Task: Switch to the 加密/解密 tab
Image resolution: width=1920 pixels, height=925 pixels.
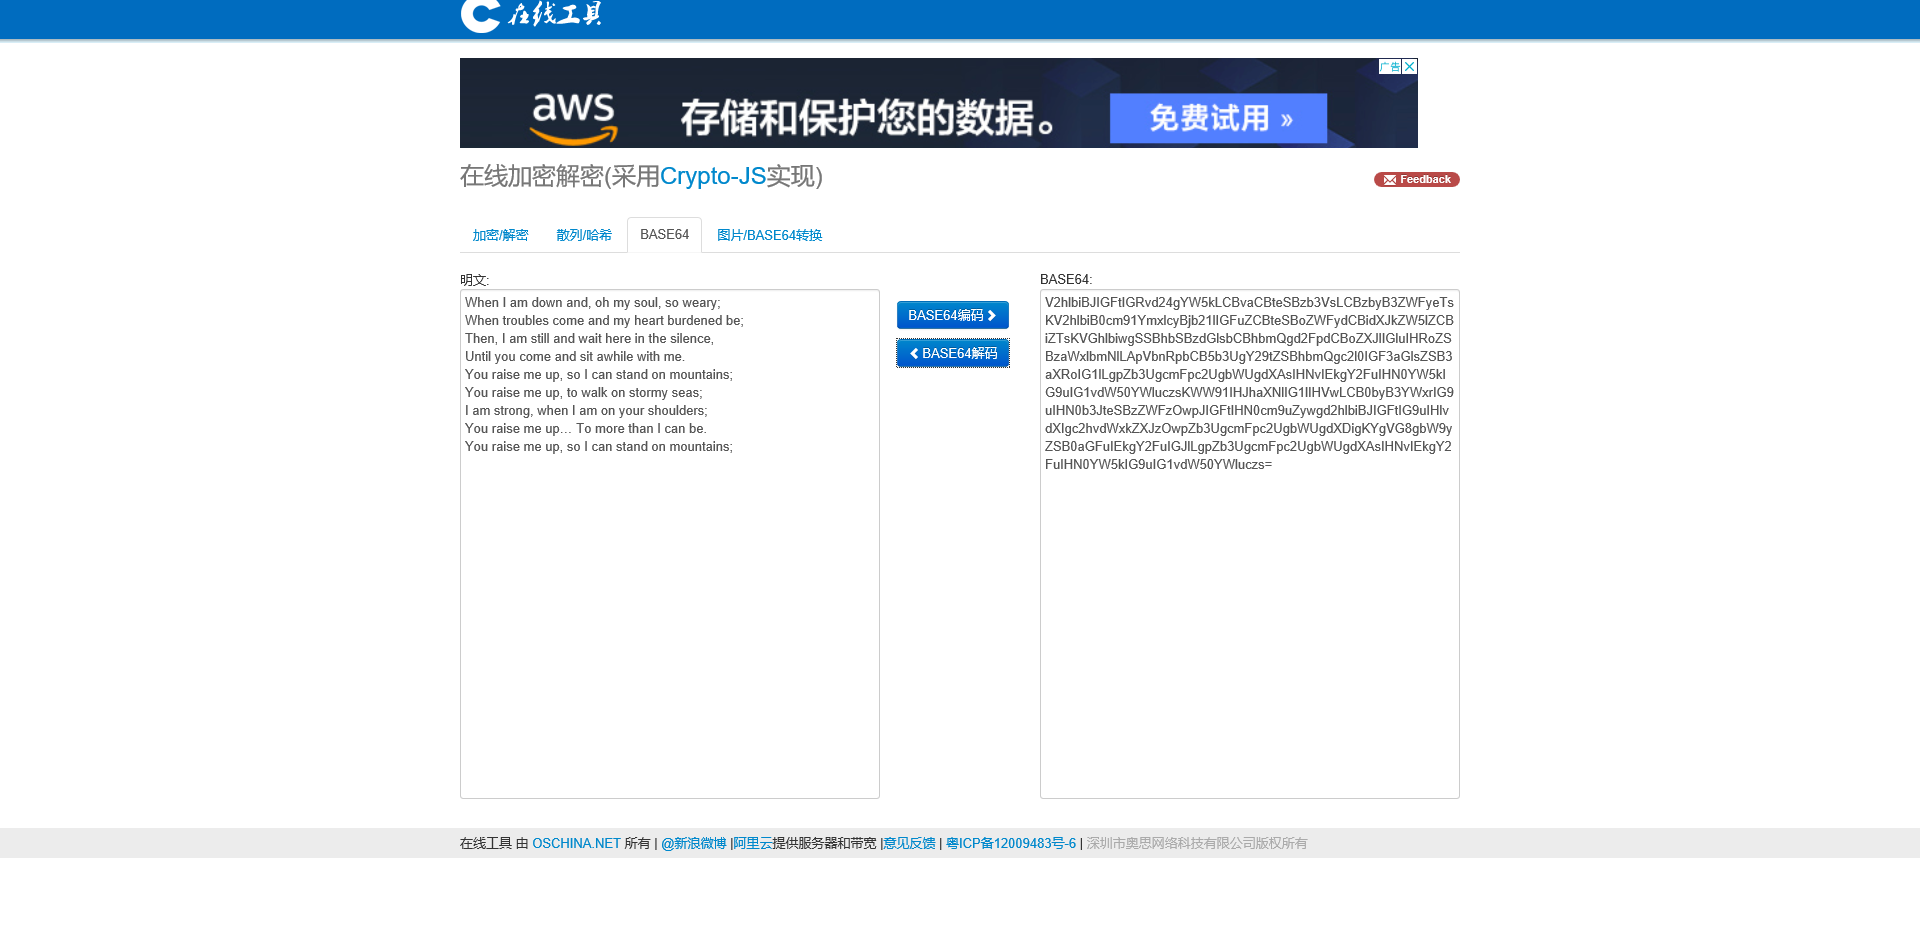Action: coord(500,235)
